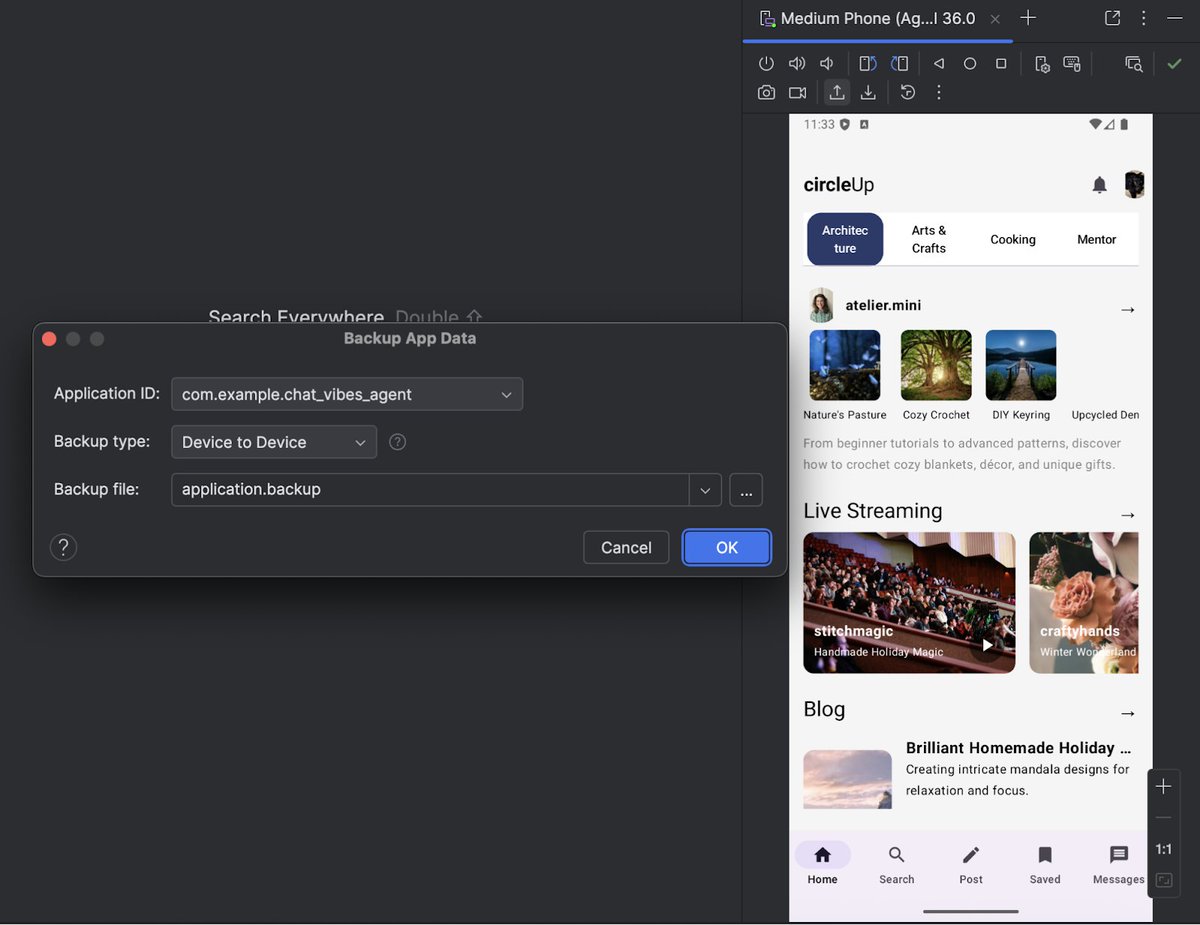This screenshot has height=925, width=1200.
Task: Open recent apps with the square button
Action: 1001,63
